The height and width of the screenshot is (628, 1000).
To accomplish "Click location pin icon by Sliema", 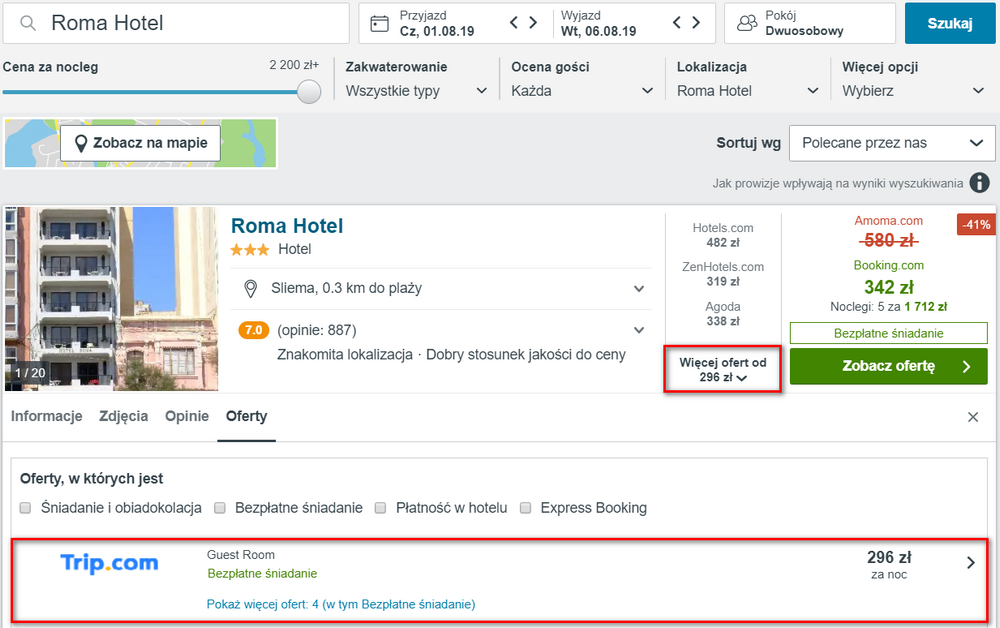I will (x=251, y=289).
